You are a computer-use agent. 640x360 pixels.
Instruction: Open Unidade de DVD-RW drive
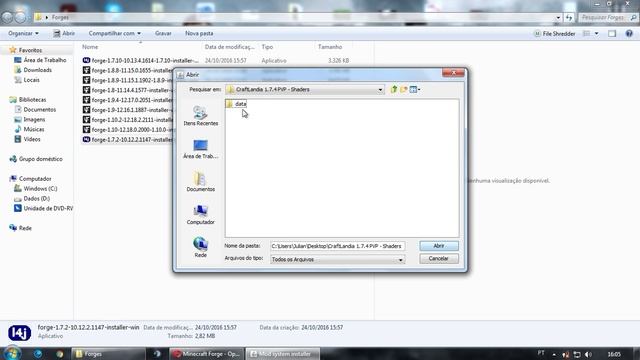pyautogui.click(x=43, y=208)
